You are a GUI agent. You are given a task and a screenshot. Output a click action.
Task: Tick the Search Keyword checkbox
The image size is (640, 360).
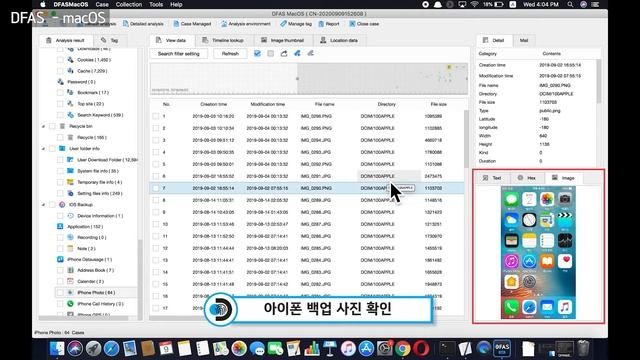60,115
